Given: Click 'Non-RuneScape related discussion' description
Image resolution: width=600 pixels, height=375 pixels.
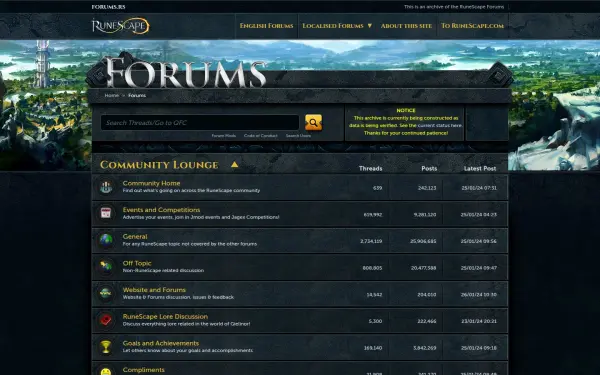Looking at the screenshot, I should pos(163,270).
